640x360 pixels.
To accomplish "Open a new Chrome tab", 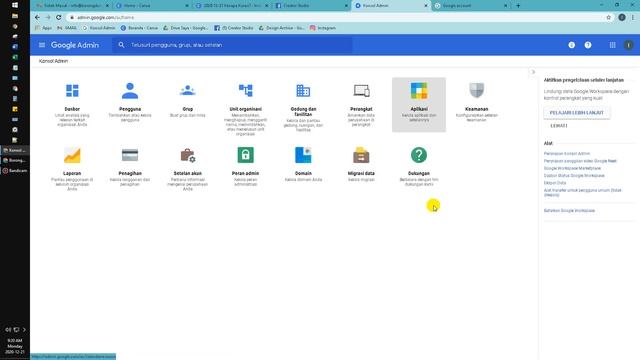I will tap(518, 6).
